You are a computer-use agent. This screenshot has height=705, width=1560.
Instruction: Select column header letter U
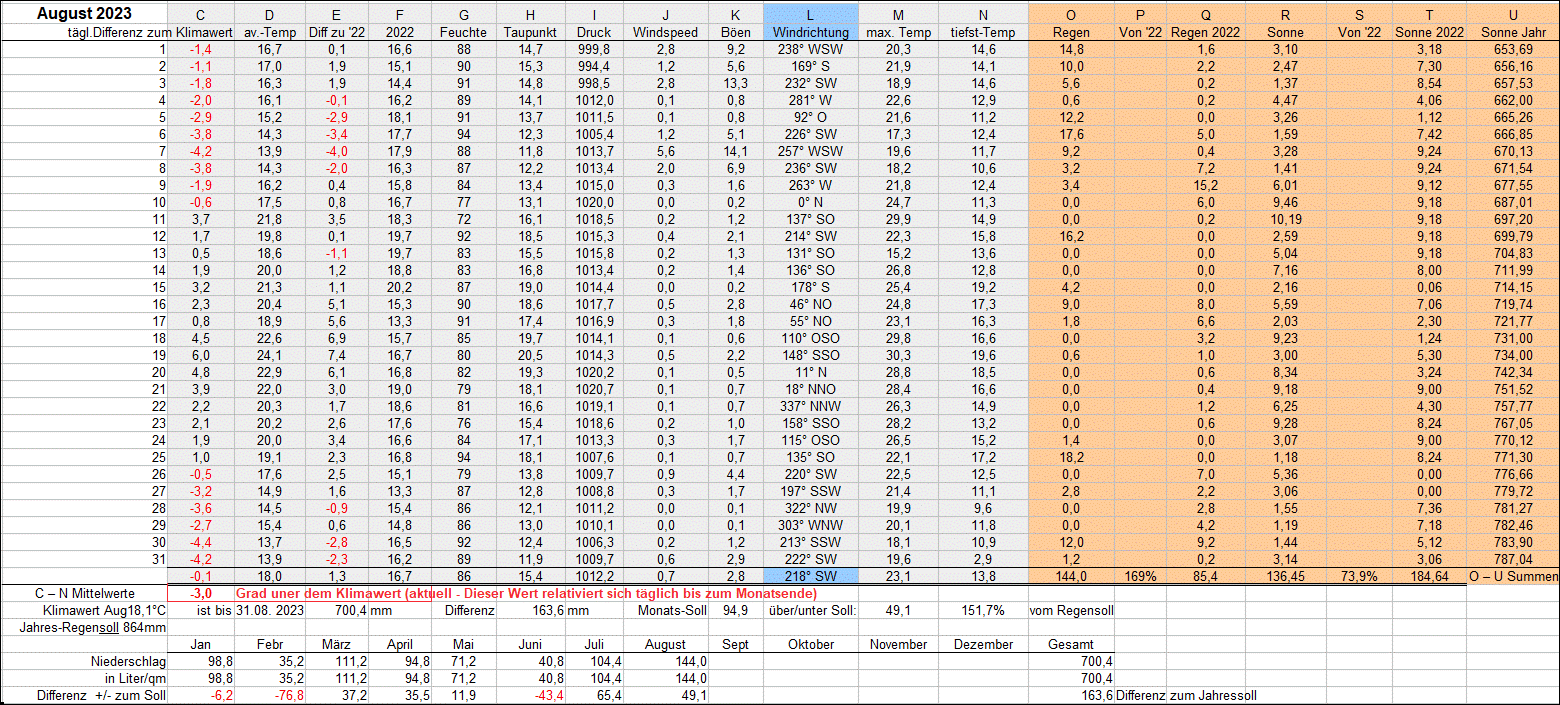1513,14
